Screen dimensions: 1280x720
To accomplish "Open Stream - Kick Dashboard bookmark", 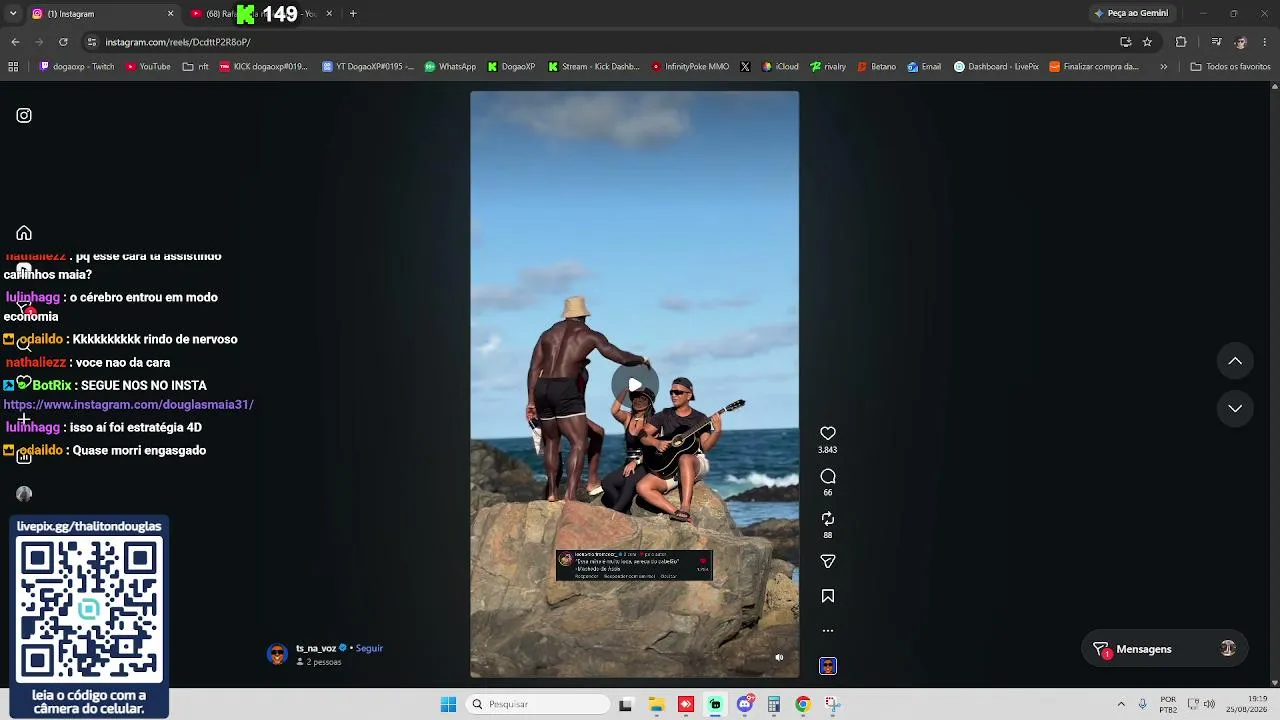I will (x=594, y=67).
